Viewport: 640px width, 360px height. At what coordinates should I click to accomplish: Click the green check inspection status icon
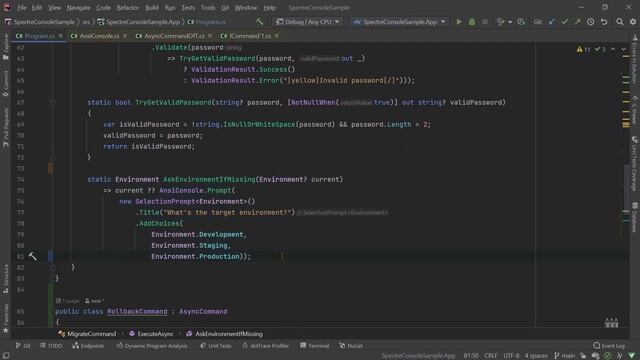(608, 356)
